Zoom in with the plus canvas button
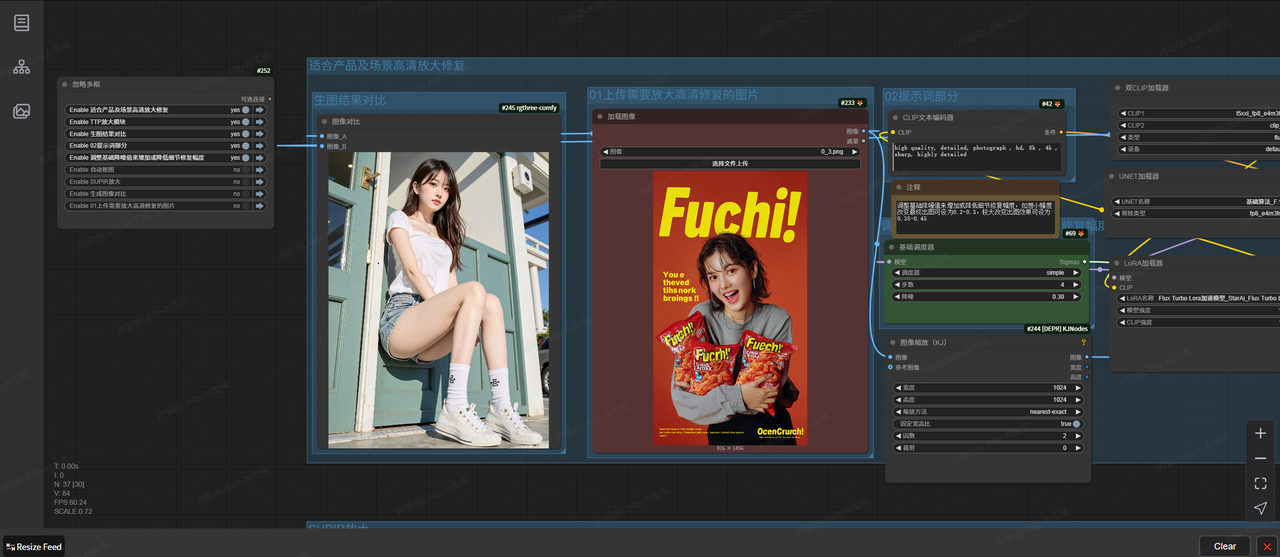The width and height of the screenshot is (1280, 557). 1260,434
